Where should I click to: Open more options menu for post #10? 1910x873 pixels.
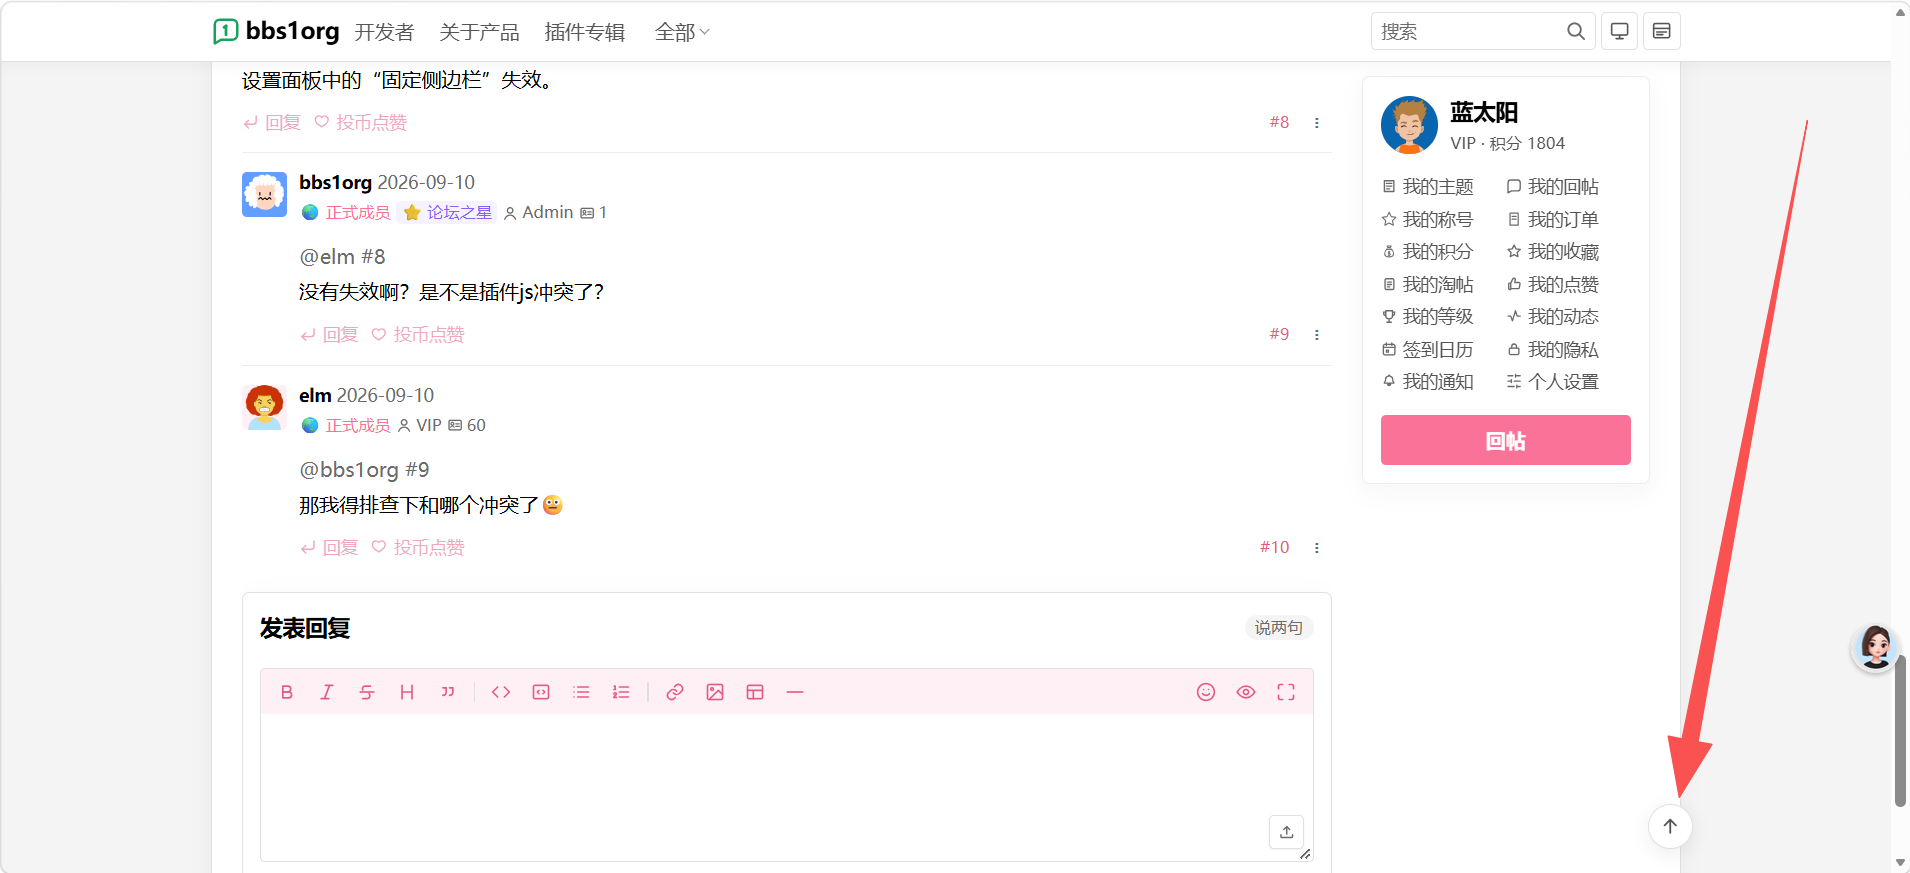[x=1317, y=548]
